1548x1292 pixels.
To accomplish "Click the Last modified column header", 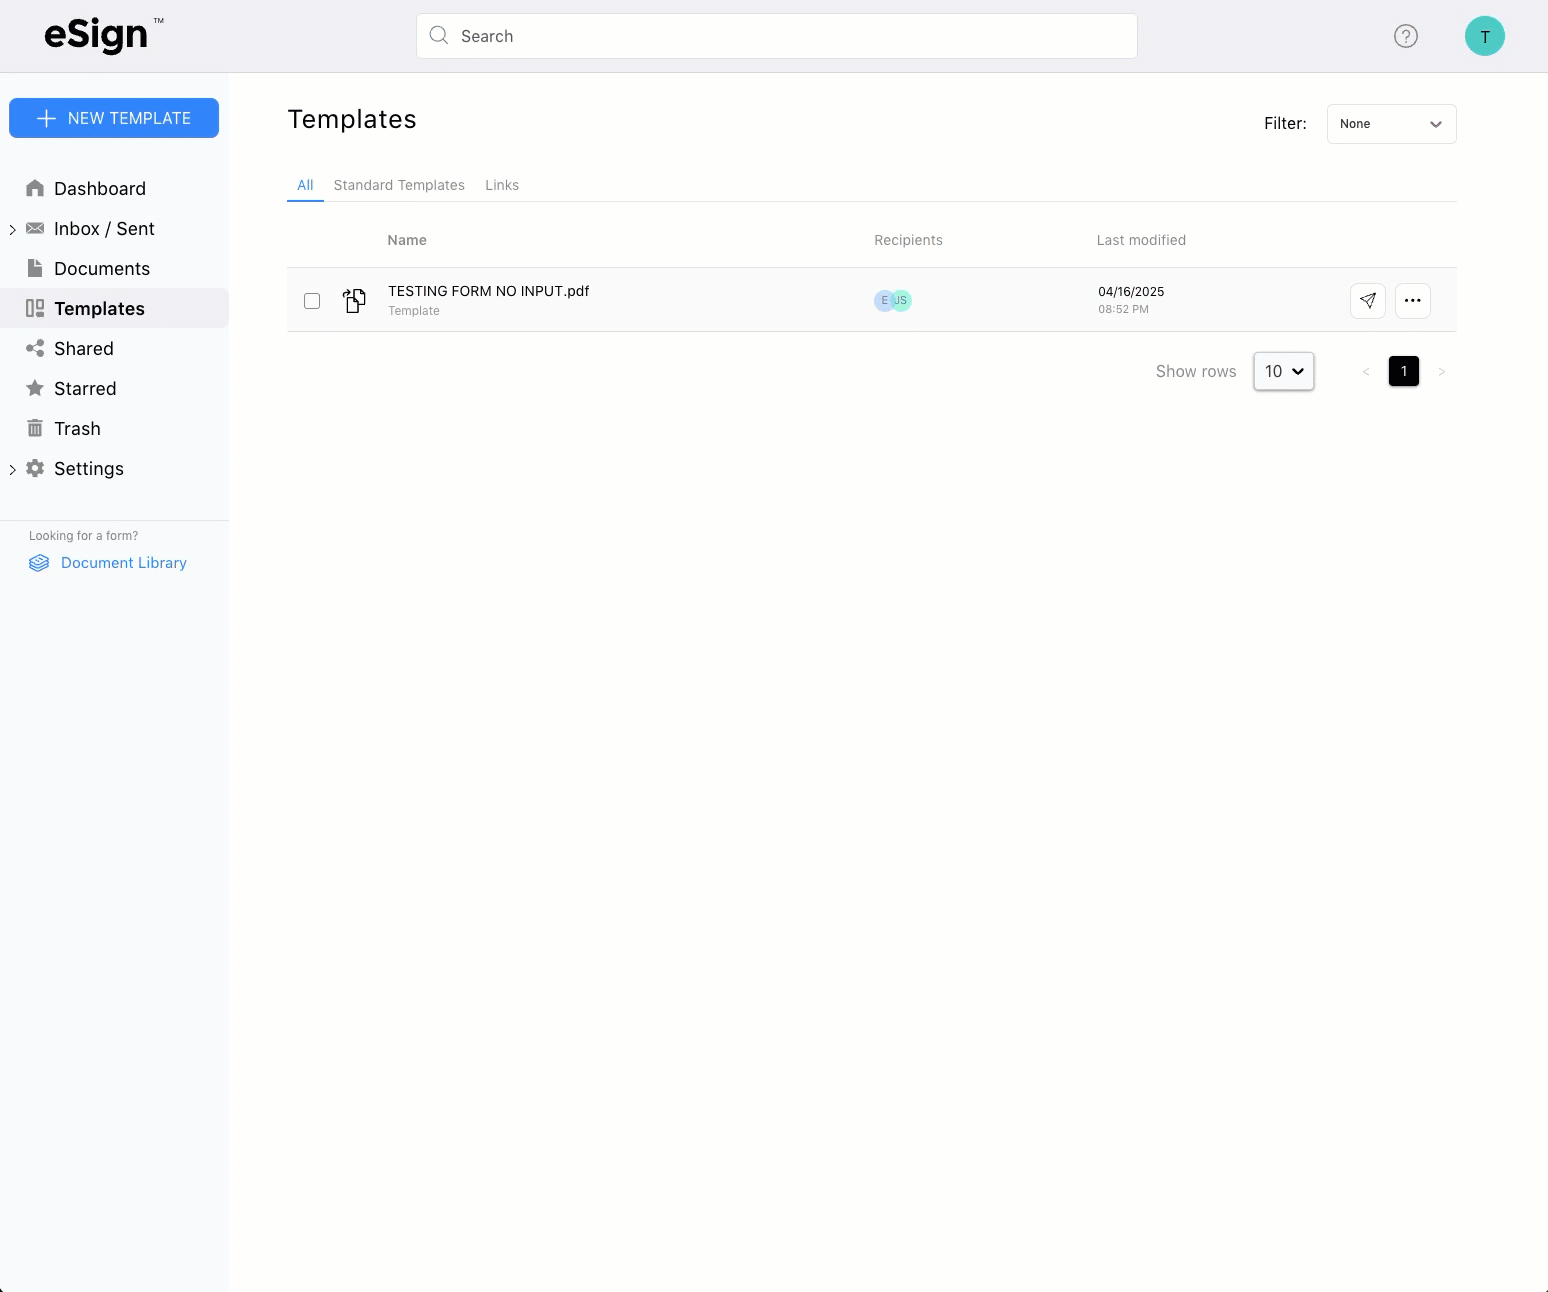I will [1141, 240].
